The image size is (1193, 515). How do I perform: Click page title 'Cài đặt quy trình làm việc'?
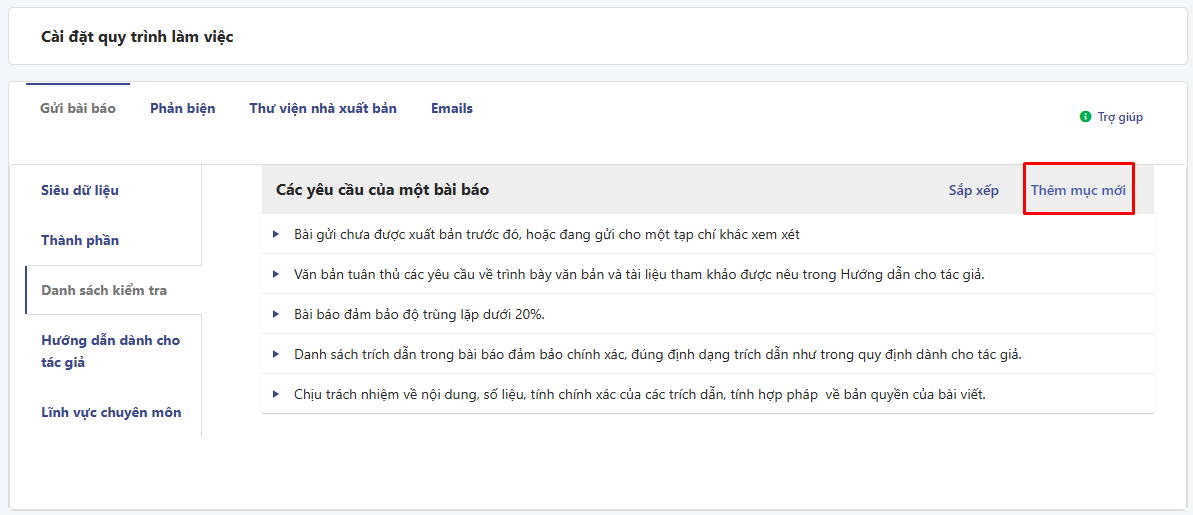[138, 37]
